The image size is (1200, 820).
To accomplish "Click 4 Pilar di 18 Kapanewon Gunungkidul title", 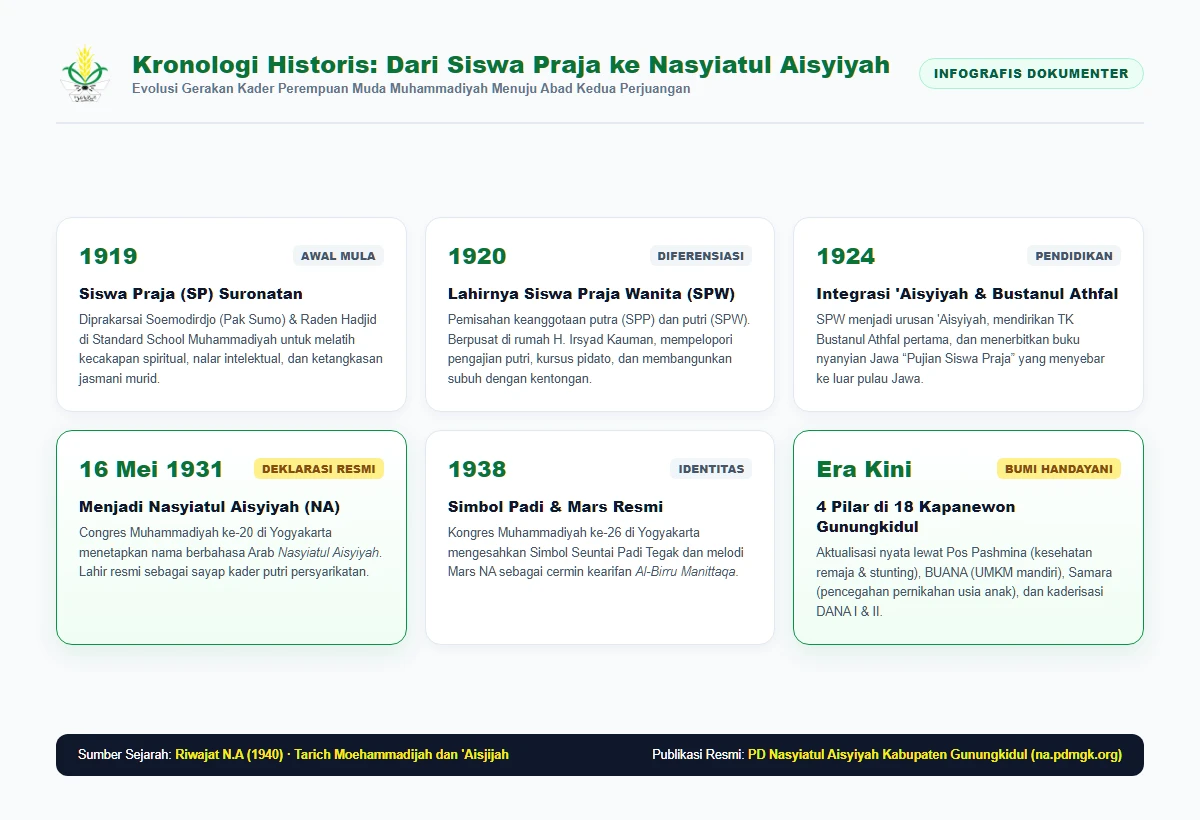I will [916, 517].
